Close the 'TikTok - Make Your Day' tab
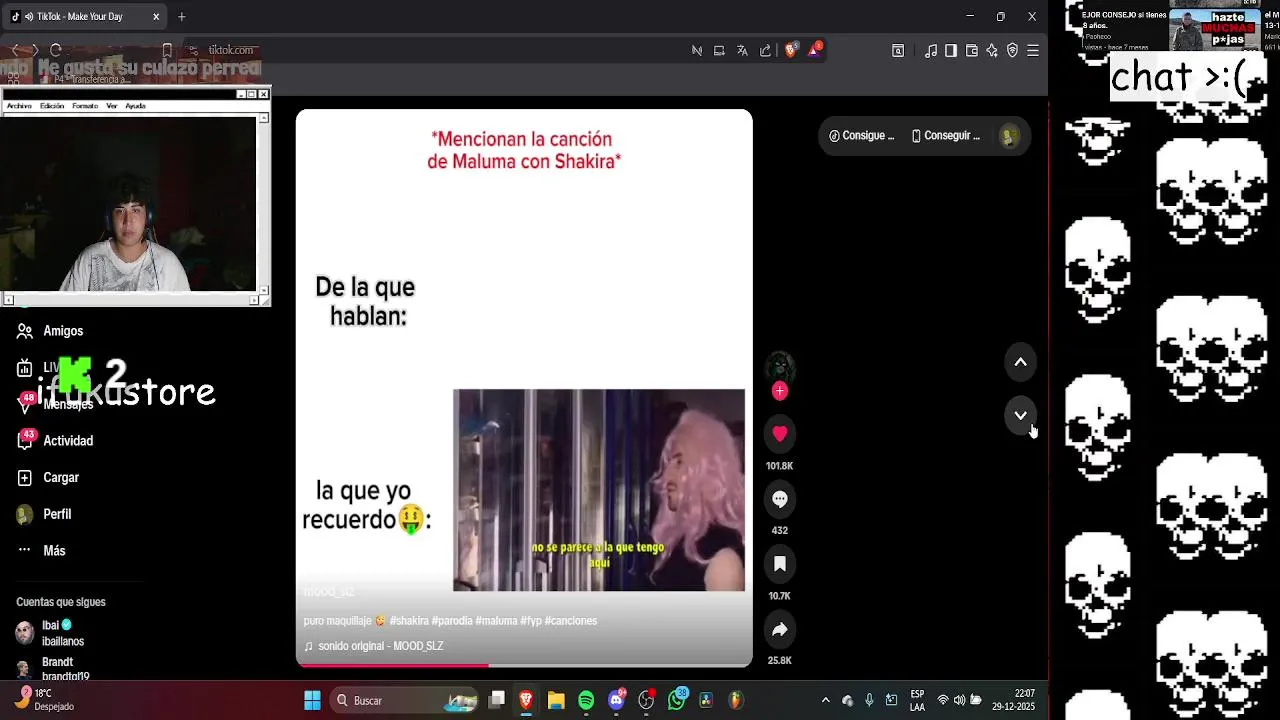The image size is (1280, 720). pyautogui.click(x=156, y=17)
